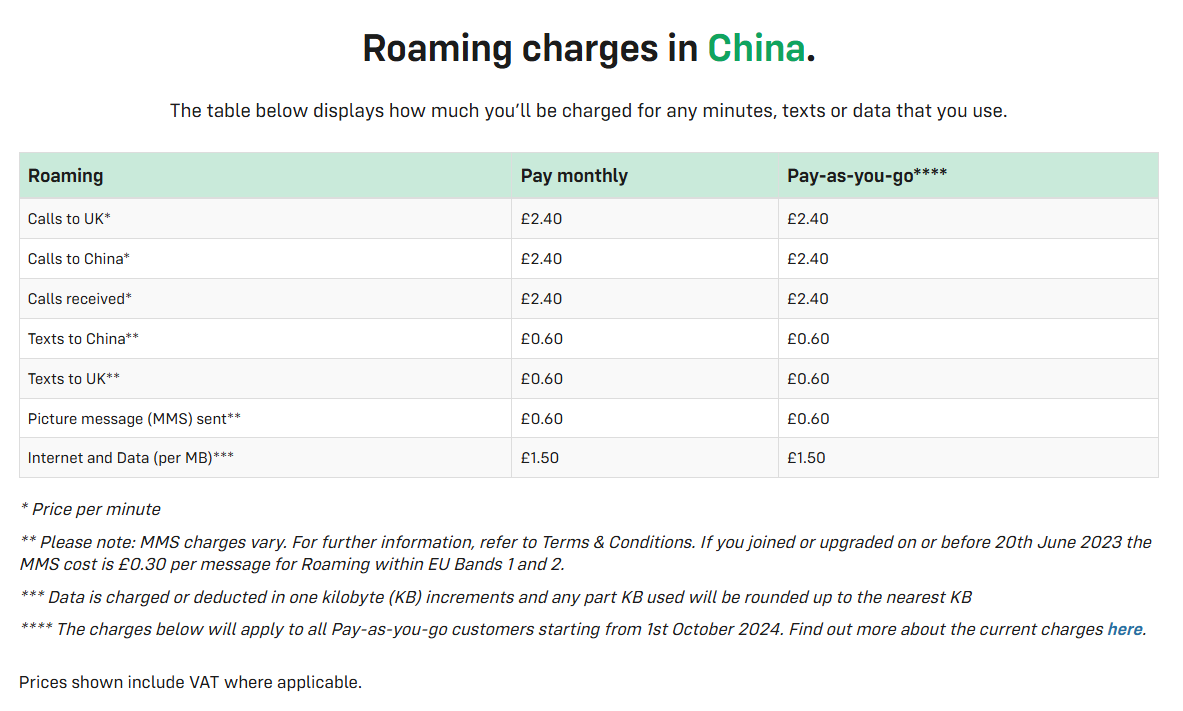
Task: Click the data kilobyte increments footnote
Action: click(496, 597)
